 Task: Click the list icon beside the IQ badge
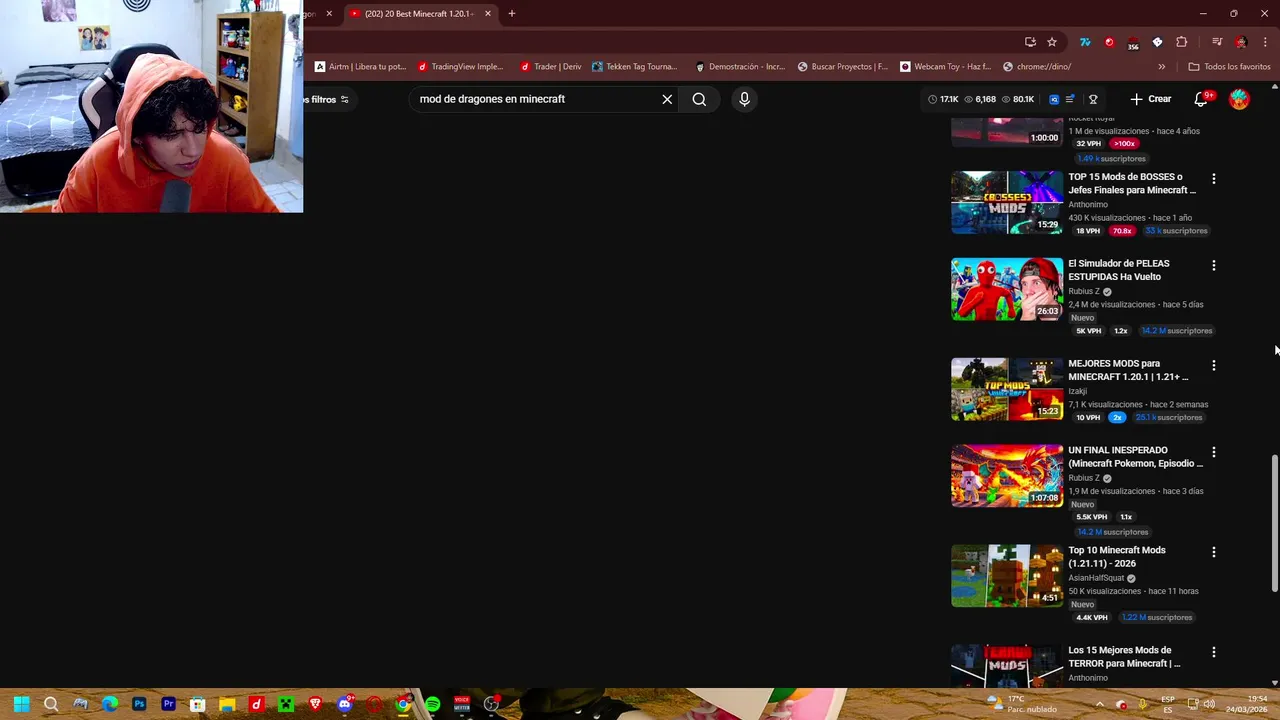(1070, 99)
